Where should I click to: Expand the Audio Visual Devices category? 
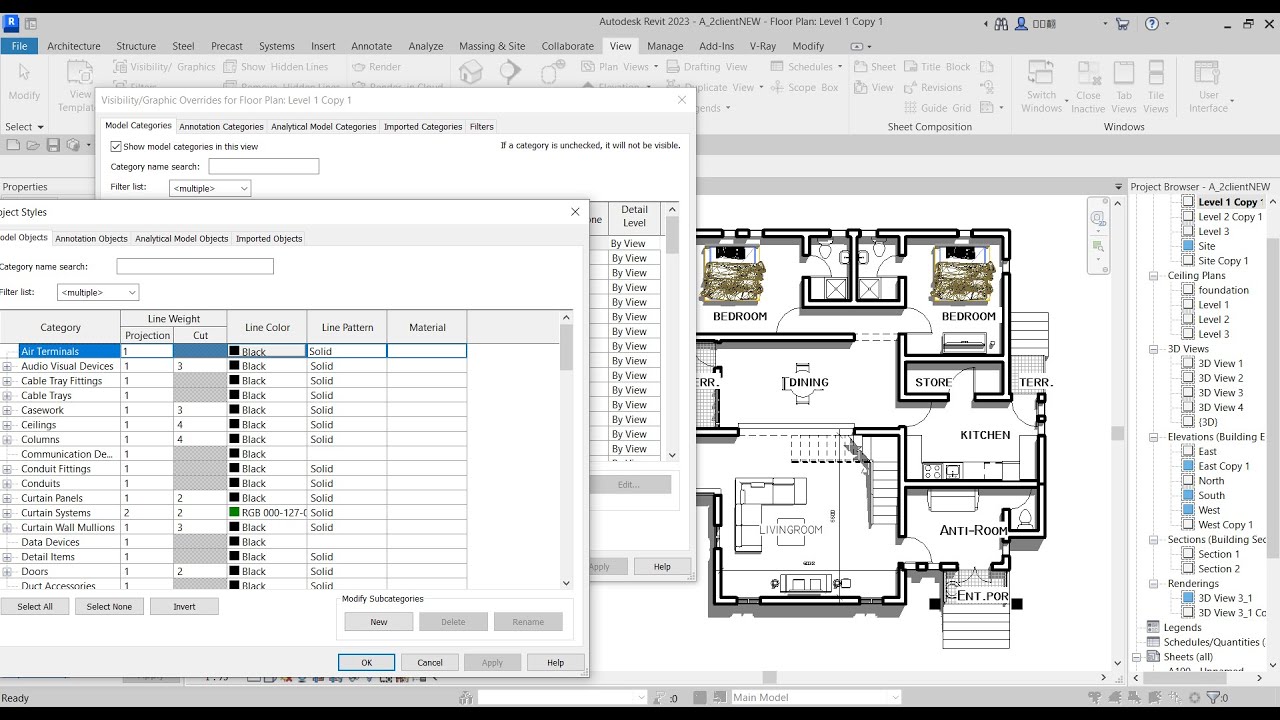click(x=7, y=366)
